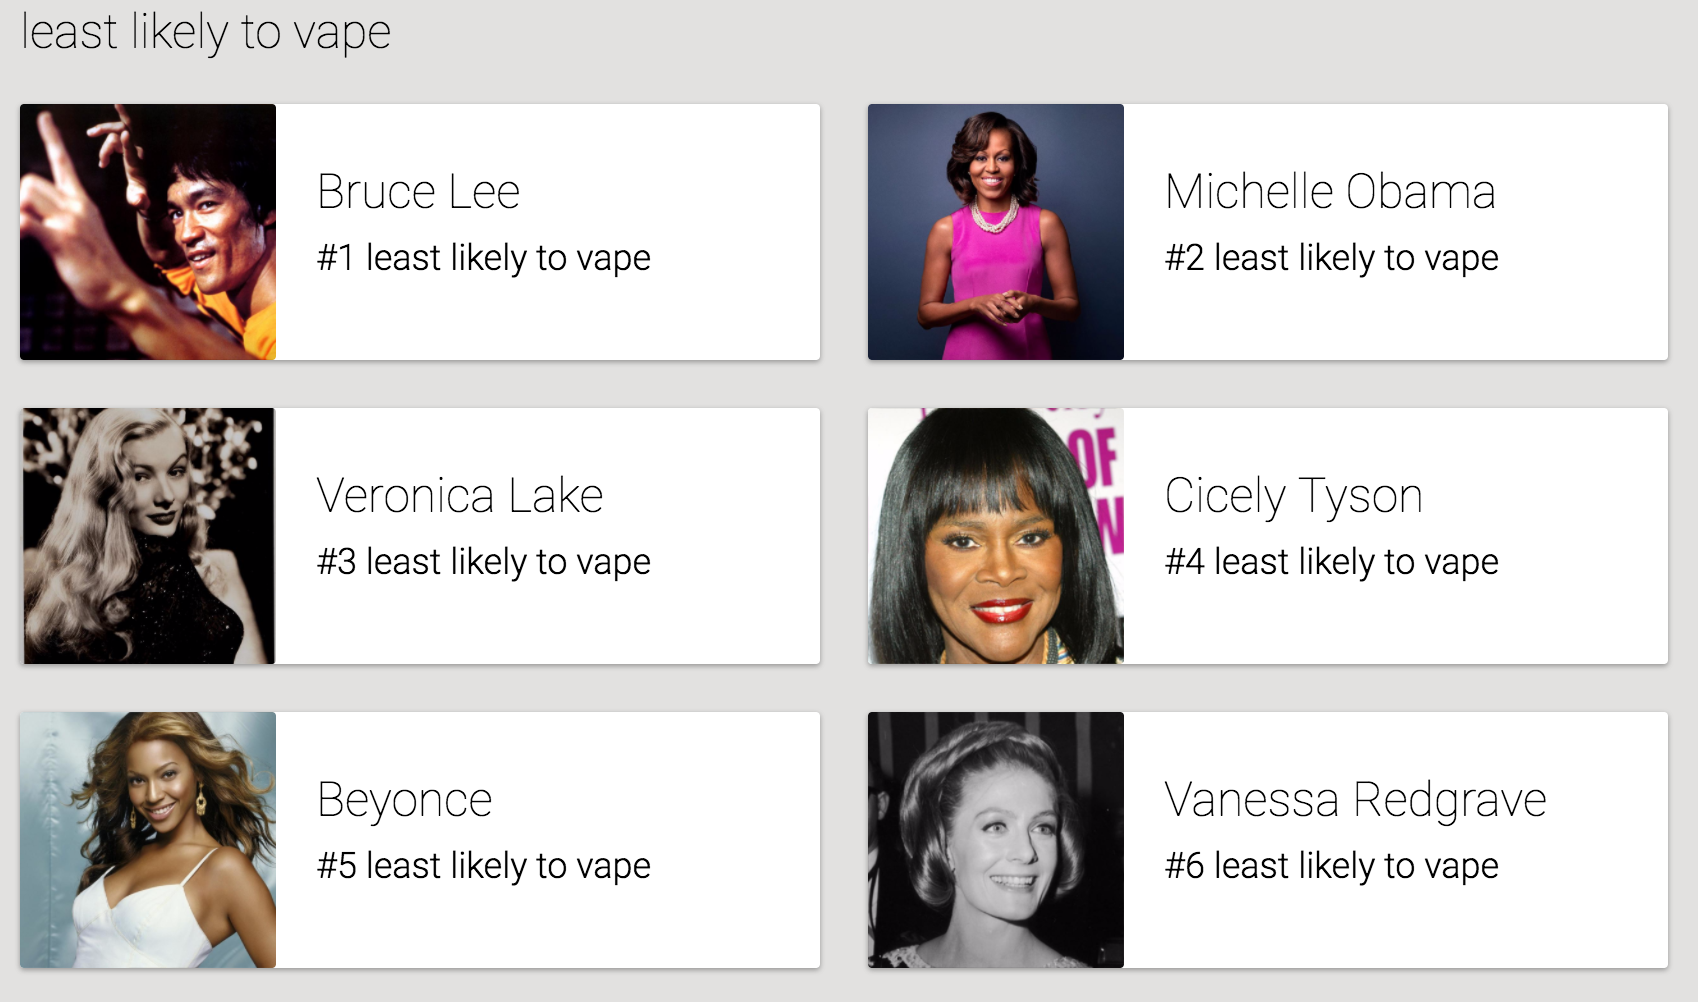
Task: Open the Cicely Tyson name link
Action: click(x=1293, y=496)
